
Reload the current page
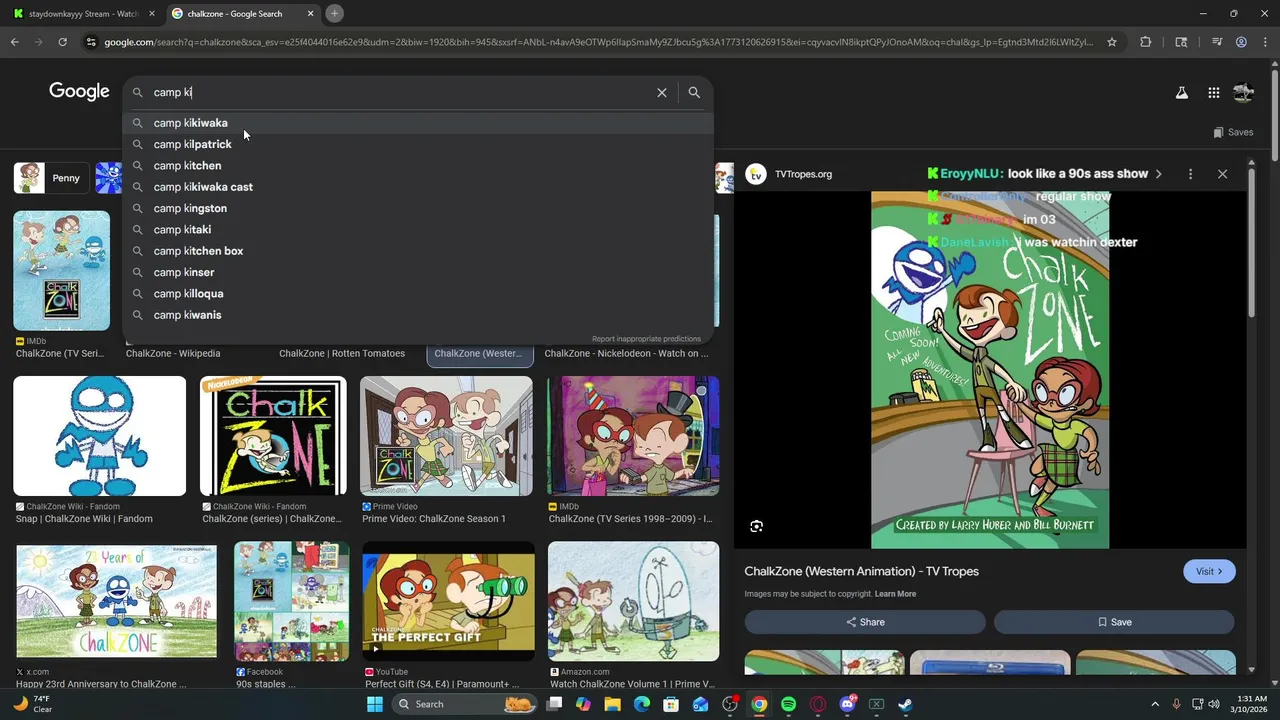(x=62, y=42)
